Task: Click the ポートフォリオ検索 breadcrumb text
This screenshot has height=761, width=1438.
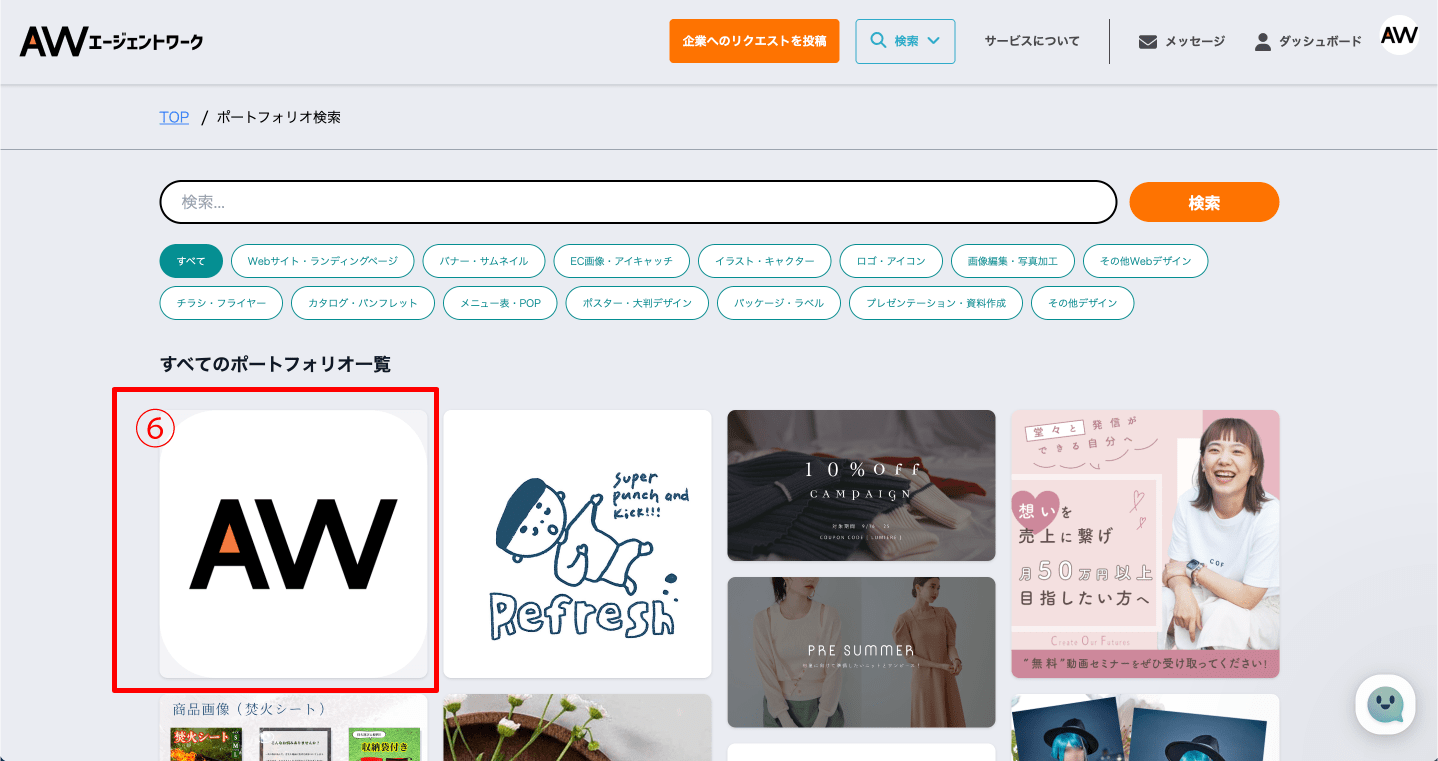Action: (279, 117)
